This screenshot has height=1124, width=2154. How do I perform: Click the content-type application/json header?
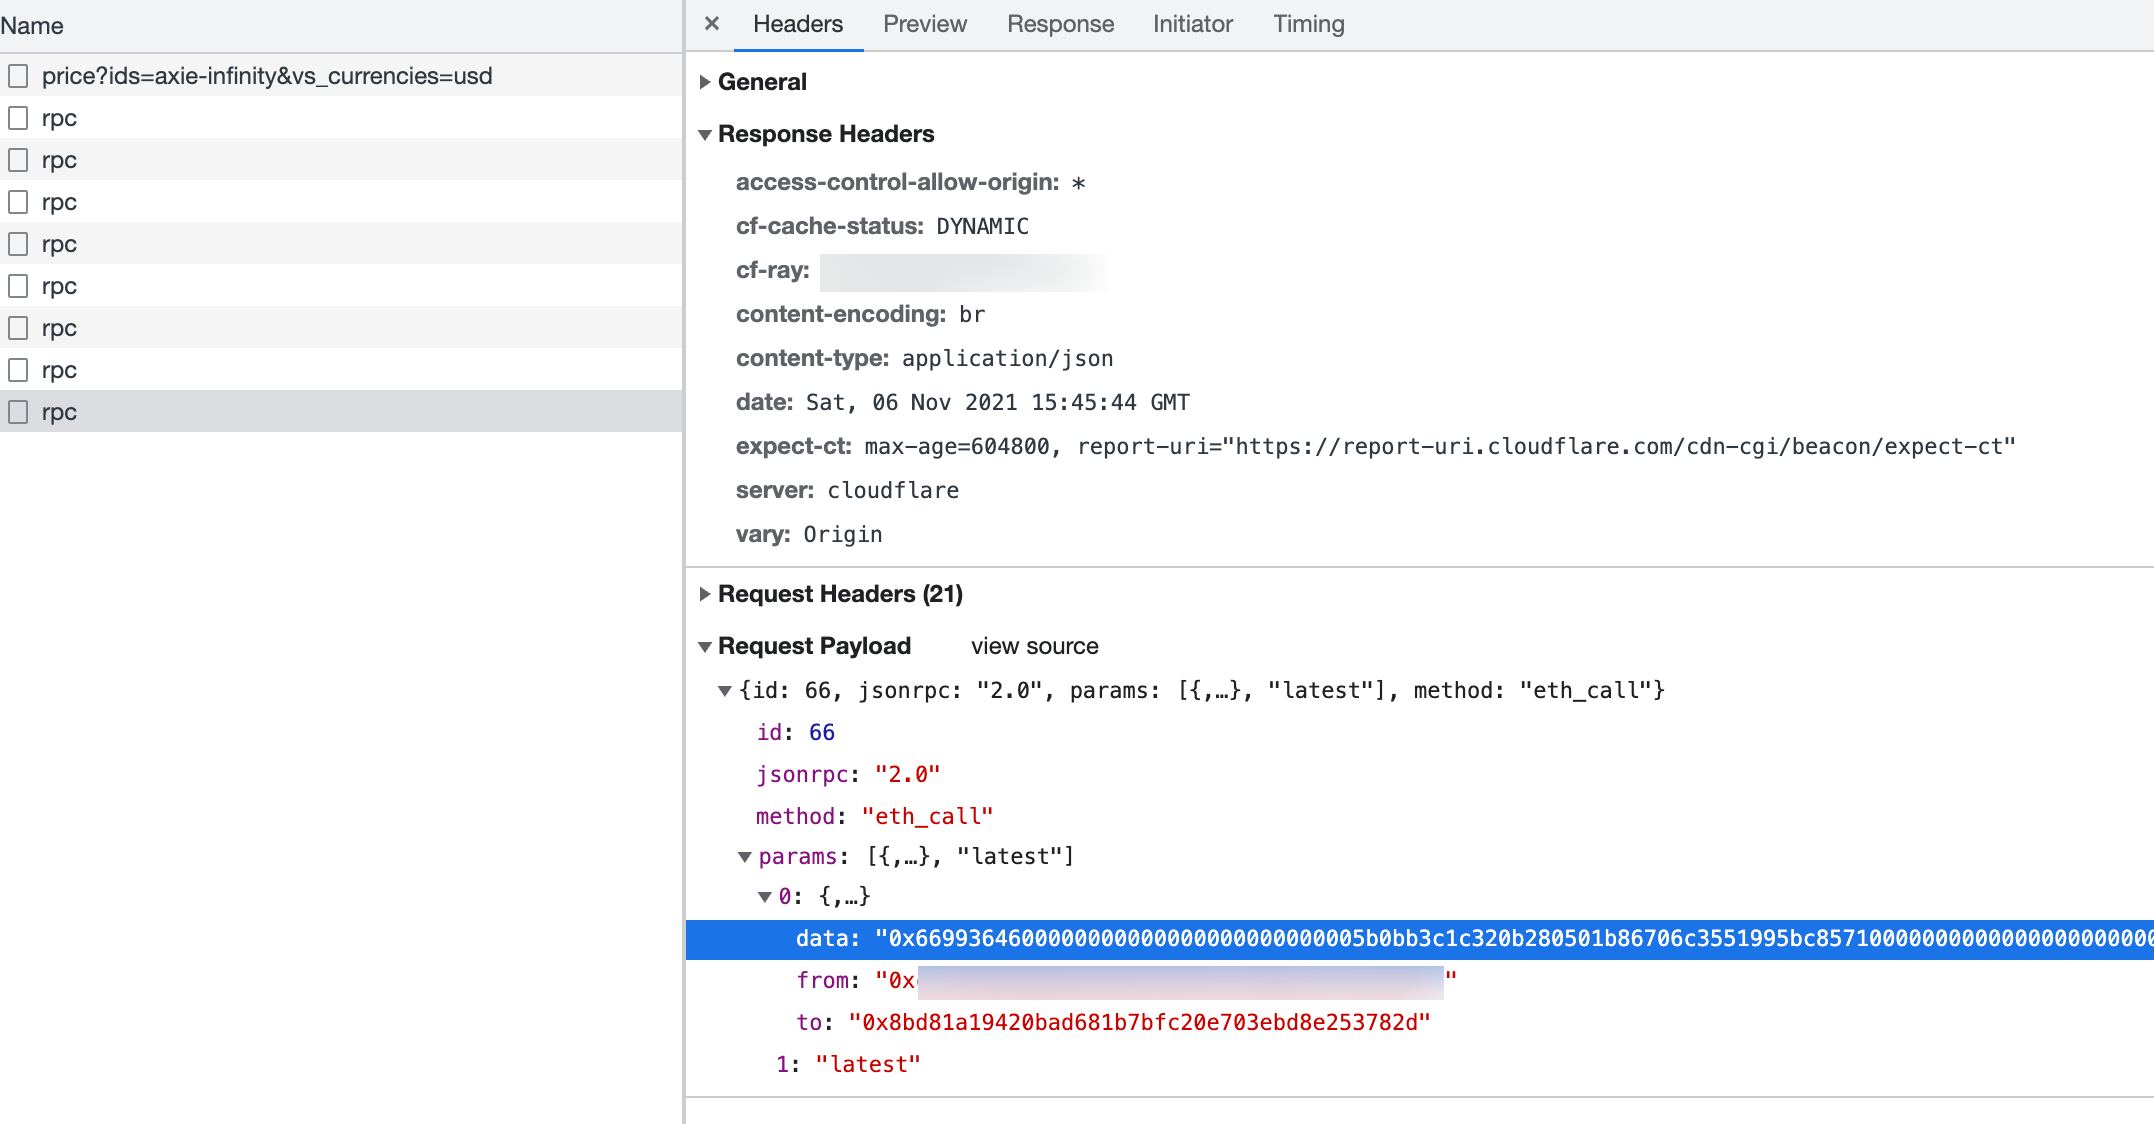[x=924, y=358]
